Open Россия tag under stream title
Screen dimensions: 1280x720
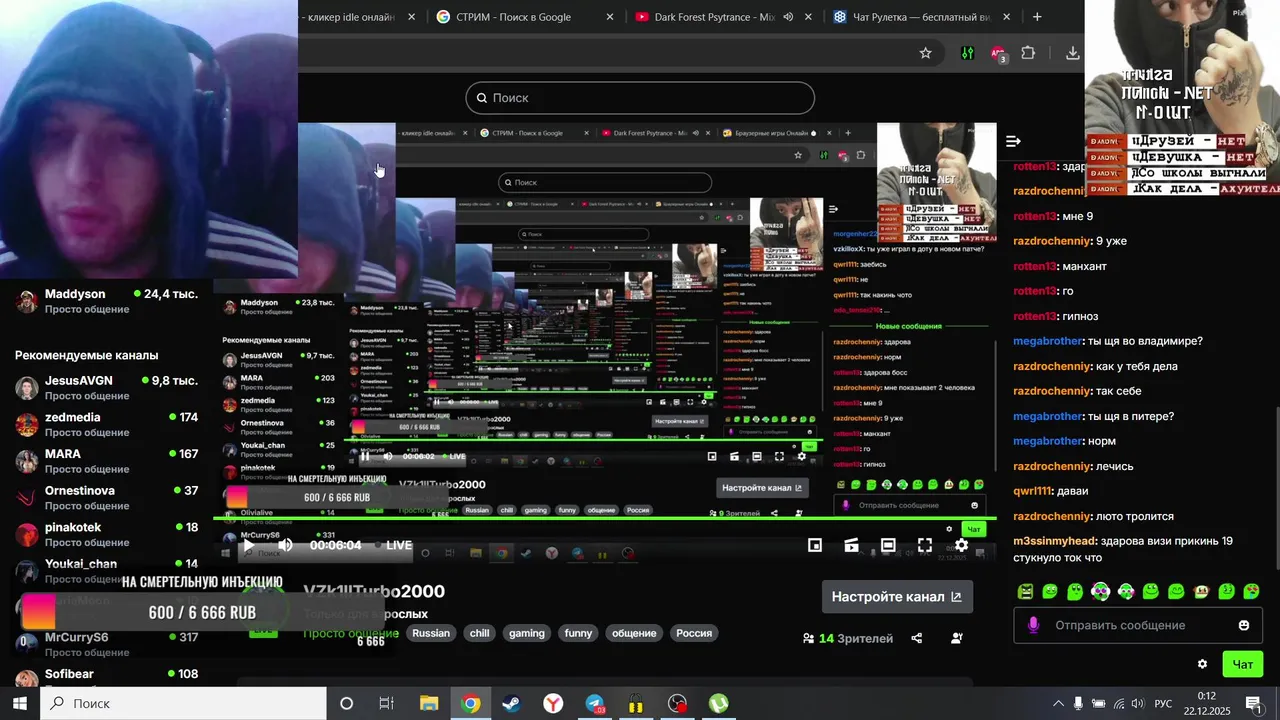click(694, 633)
